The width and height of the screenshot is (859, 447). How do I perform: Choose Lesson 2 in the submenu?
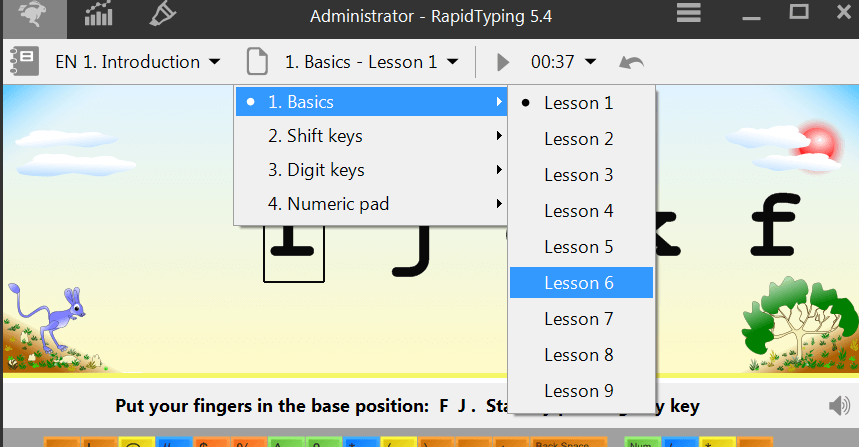coord(581,139)
